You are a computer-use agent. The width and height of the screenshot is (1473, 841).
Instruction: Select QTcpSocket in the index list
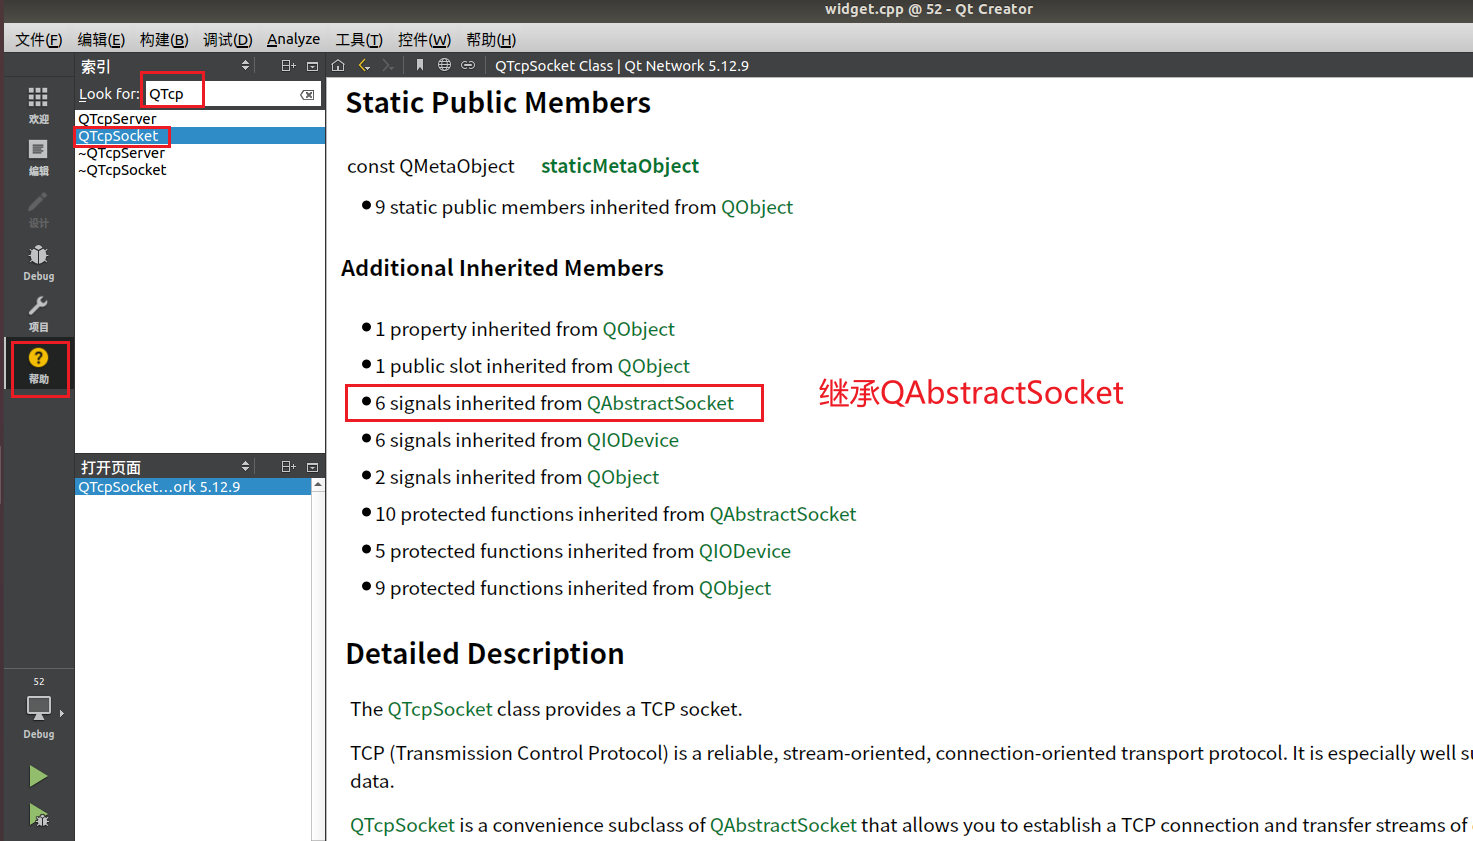200,136
